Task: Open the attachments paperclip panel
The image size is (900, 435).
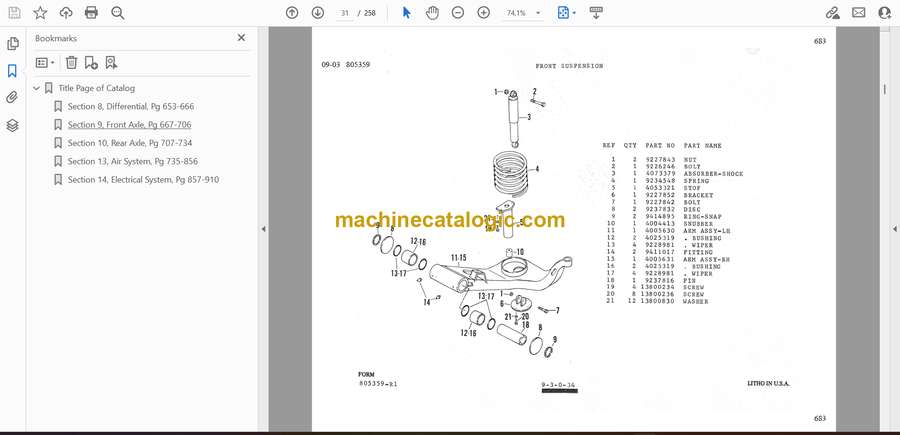Action: click(13, 98)
